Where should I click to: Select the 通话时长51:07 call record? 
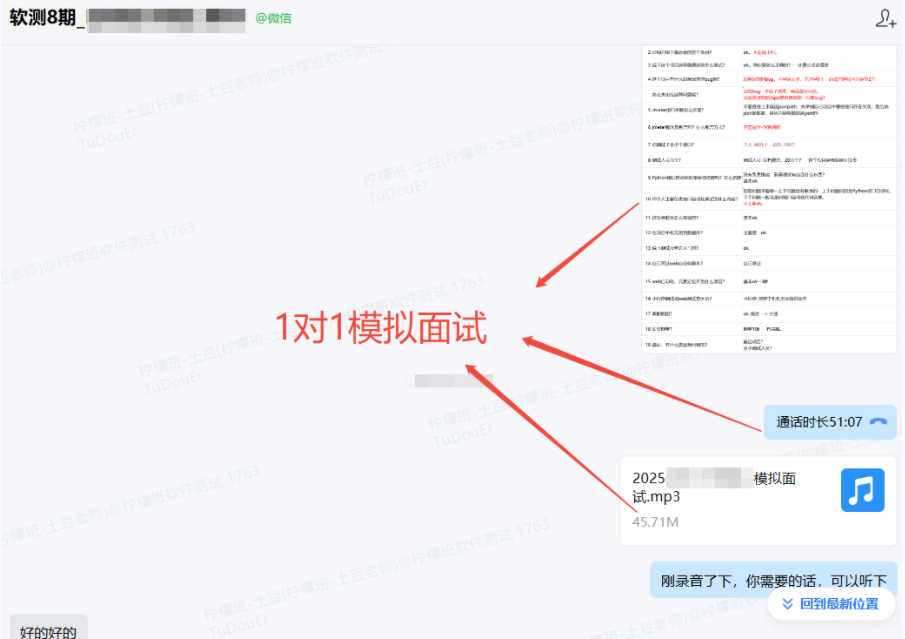(819, 422)
